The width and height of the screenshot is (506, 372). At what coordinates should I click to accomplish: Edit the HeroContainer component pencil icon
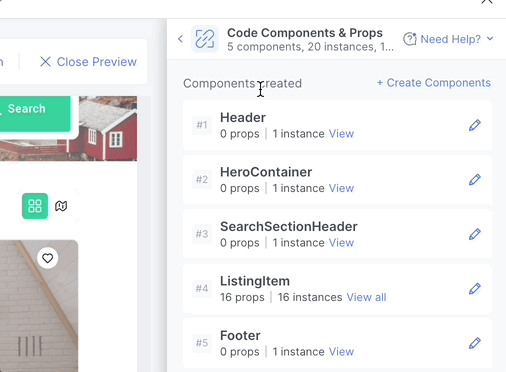(x=475, y=180)
